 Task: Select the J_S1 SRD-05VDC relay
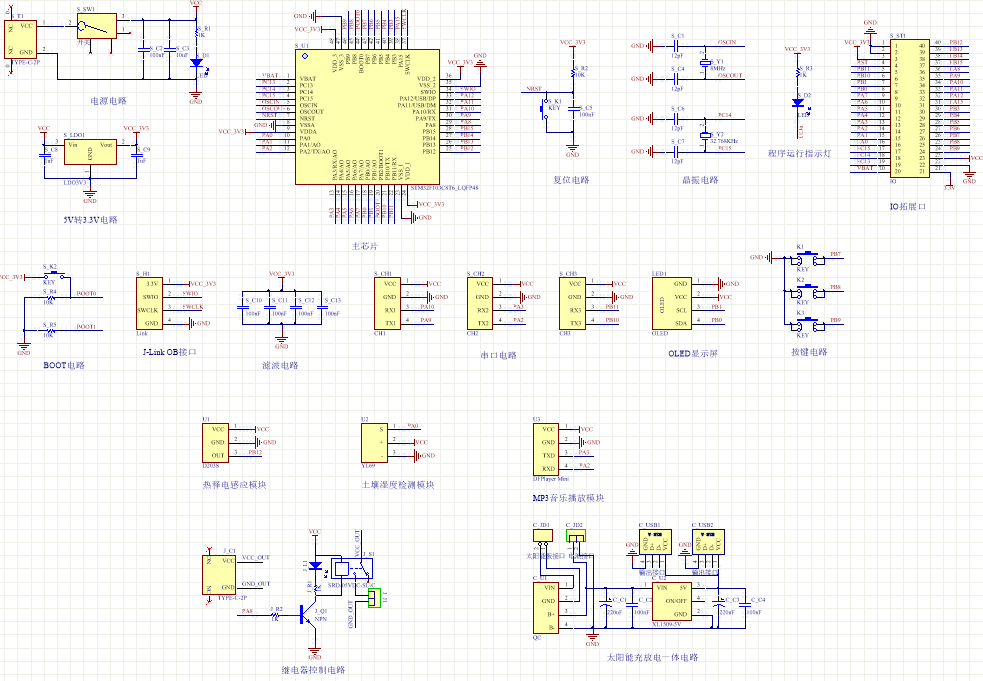[x=351, y=569]
